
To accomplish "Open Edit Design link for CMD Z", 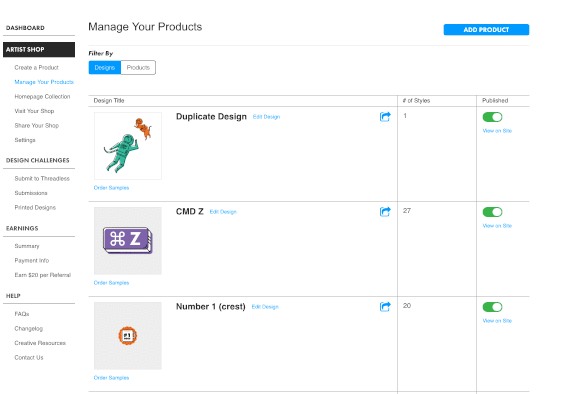I will coord(223,212).
